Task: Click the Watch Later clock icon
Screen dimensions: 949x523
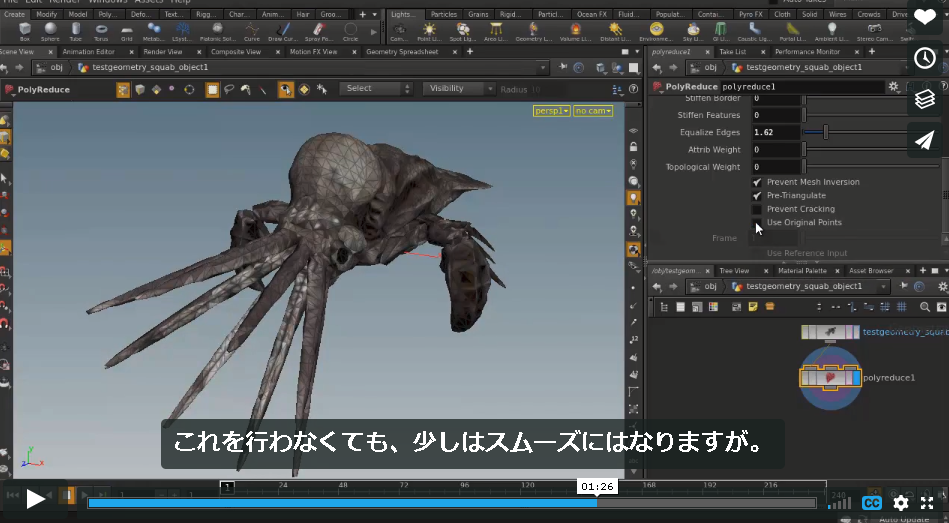Action: click(924, 58)
